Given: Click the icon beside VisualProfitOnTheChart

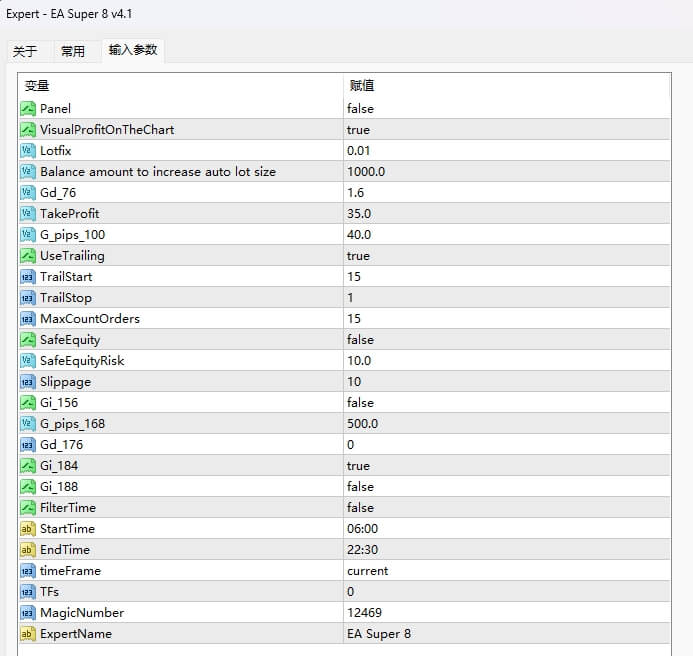Looking at the screenshot, I should coord(27,130).
